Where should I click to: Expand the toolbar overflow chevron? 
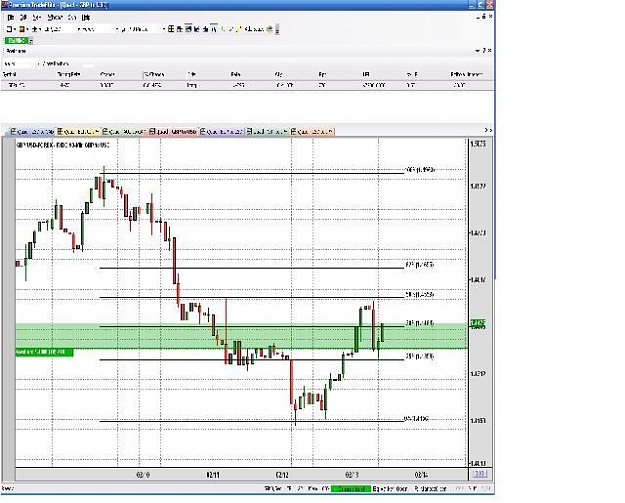coord(277,29)
